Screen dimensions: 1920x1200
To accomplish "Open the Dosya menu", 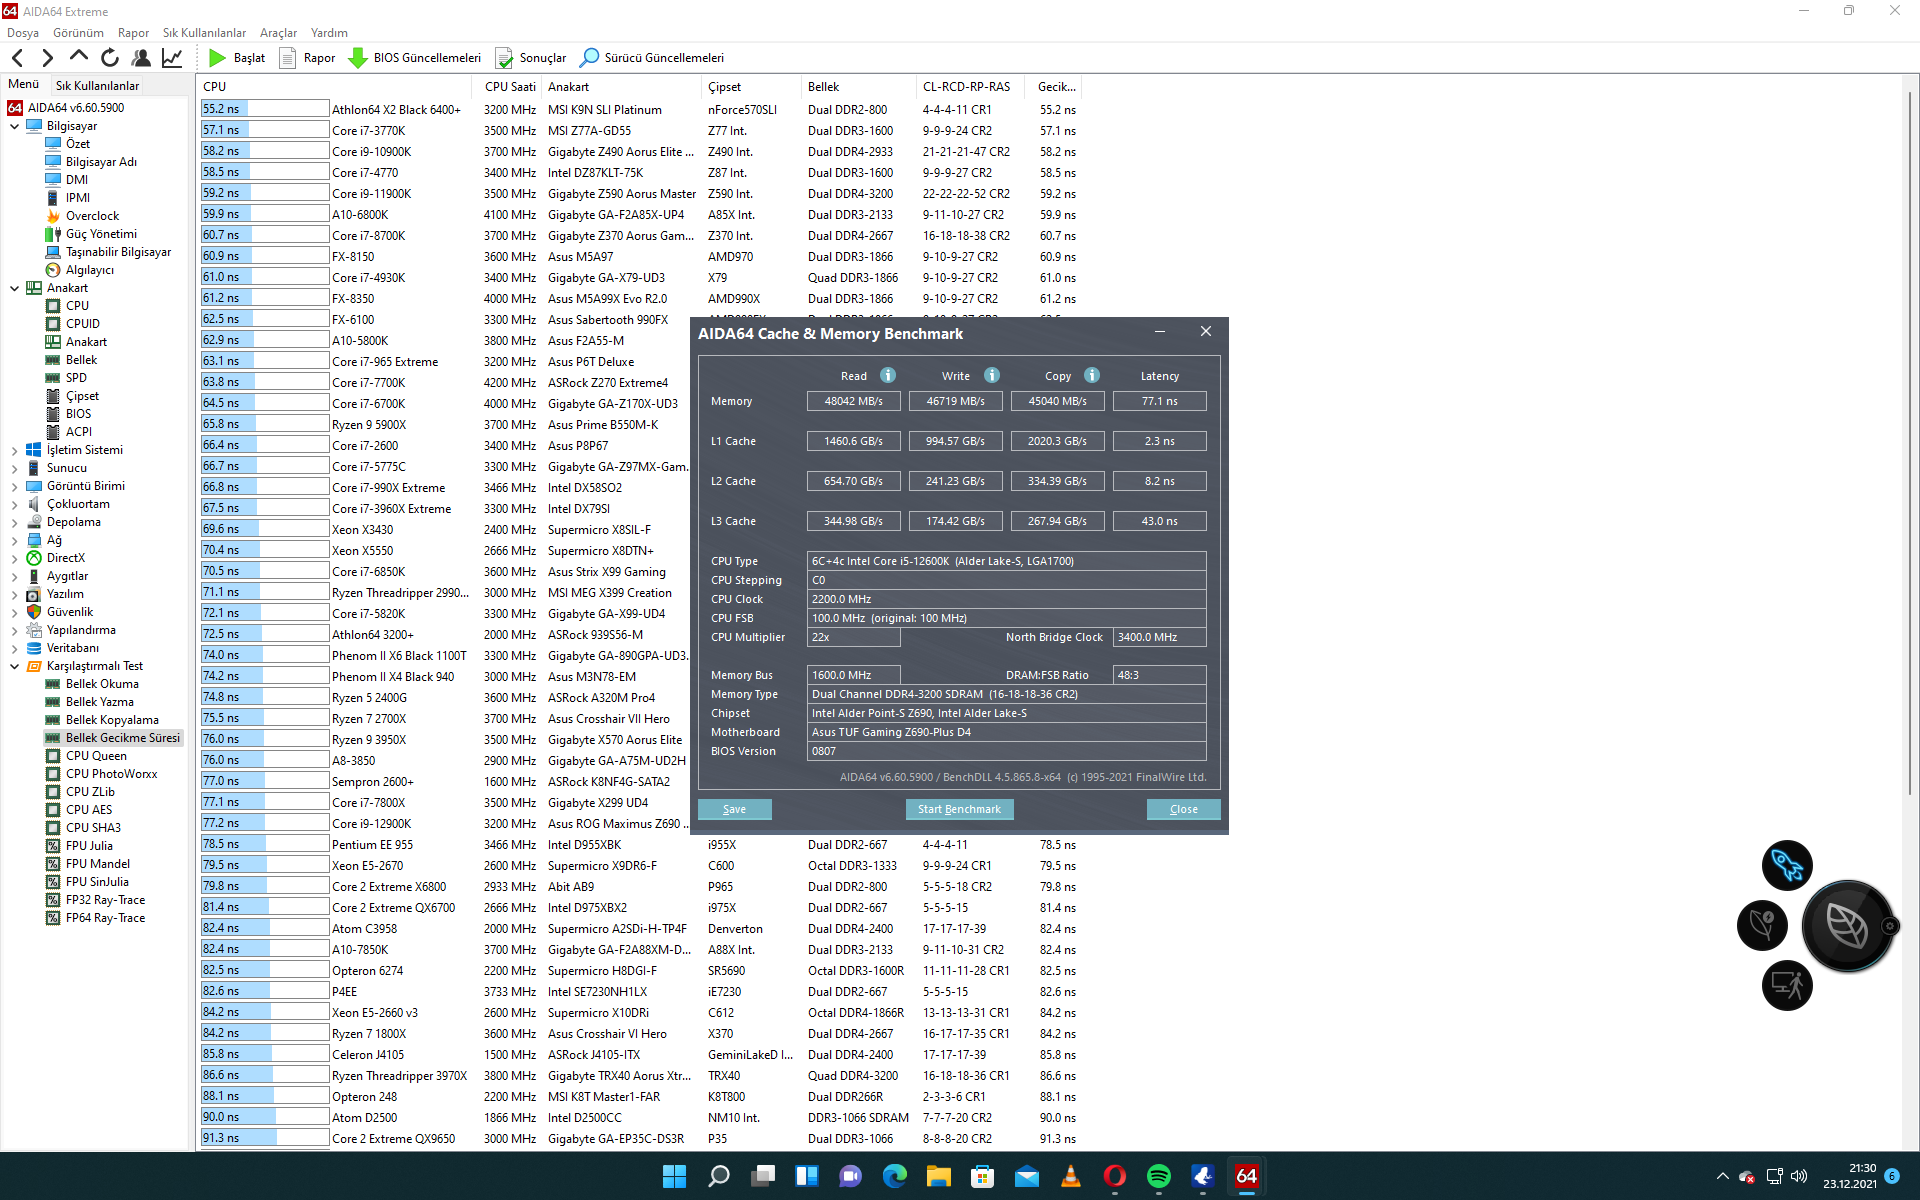I will [x=23, y=33].
